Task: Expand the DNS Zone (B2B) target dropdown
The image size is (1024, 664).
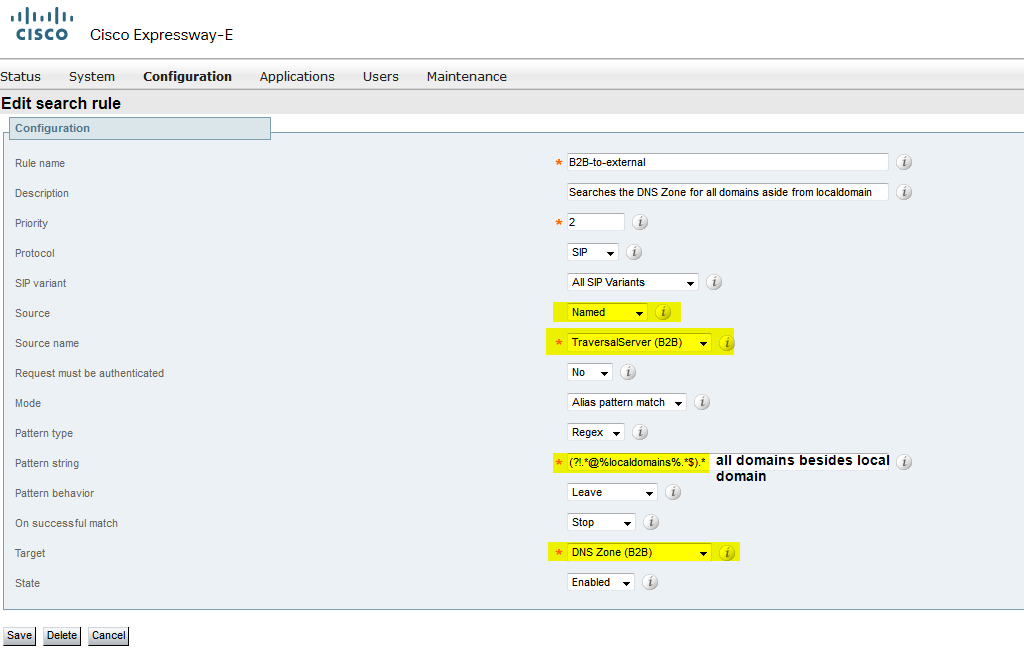Action: click(639, 552)
